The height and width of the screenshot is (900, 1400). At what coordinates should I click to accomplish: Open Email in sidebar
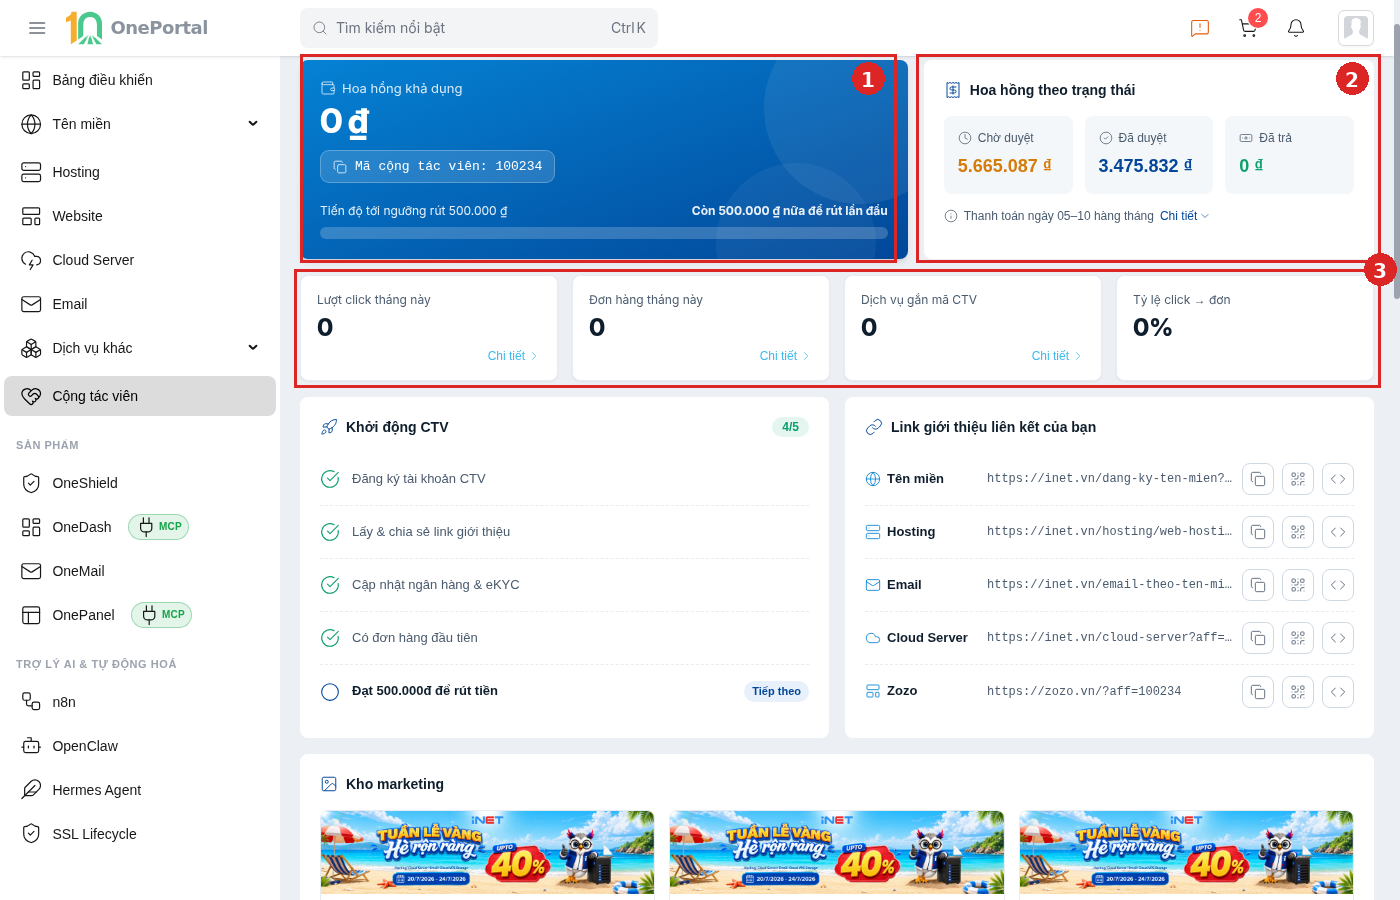point(140,304)
